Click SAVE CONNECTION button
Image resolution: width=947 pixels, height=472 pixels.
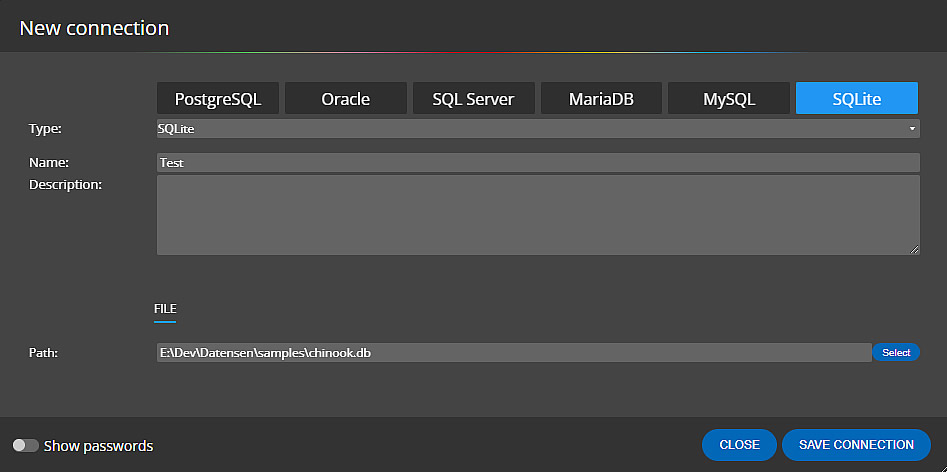click(856, 445)
